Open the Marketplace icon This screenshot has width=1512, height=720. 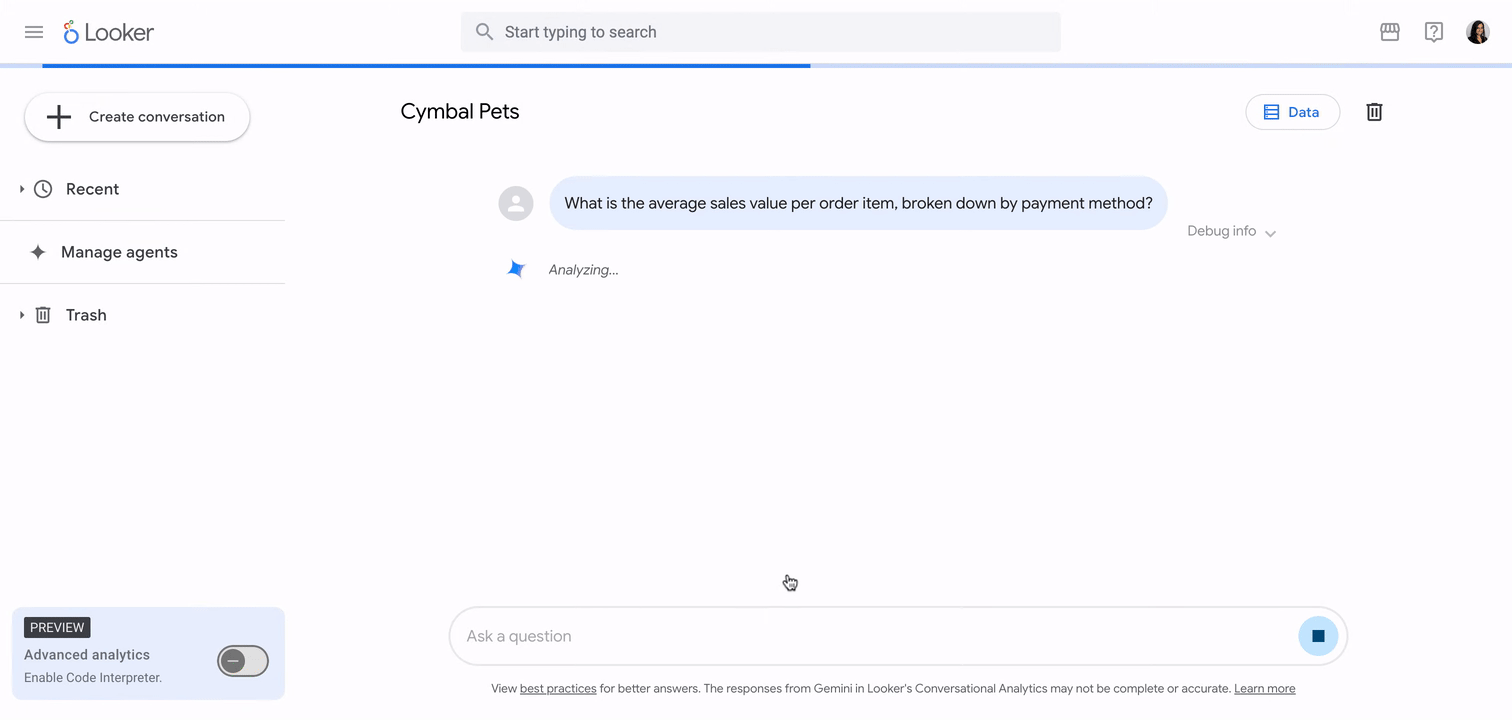tap(1390, 32)
